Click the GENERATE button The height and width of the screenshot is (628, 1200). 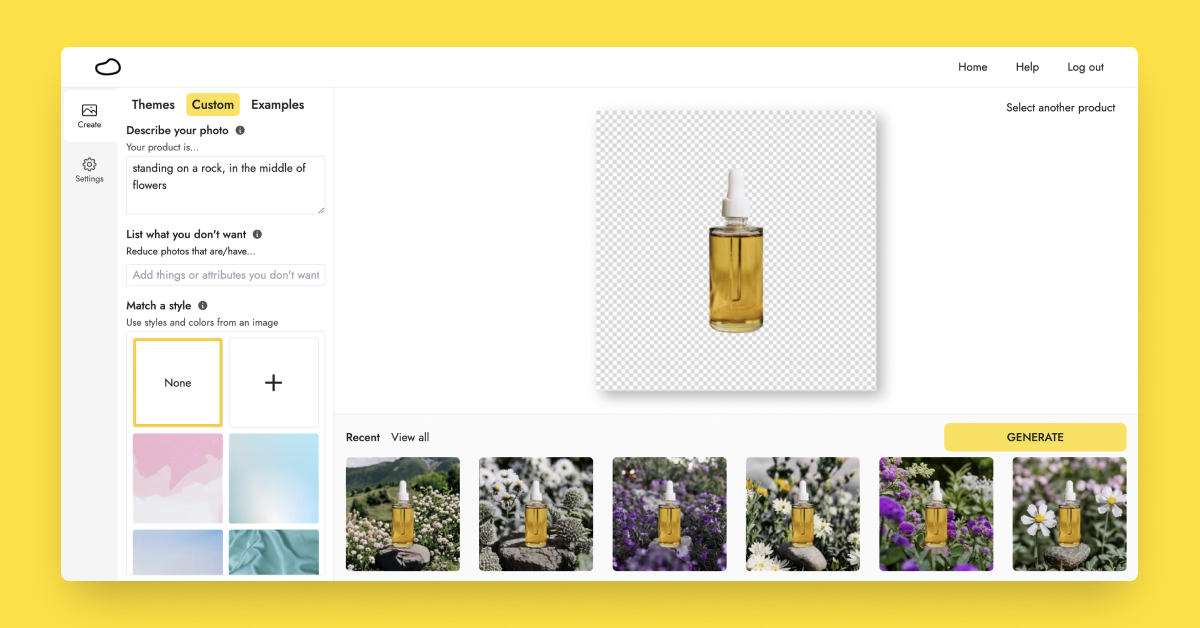[x=1035, y=437]
